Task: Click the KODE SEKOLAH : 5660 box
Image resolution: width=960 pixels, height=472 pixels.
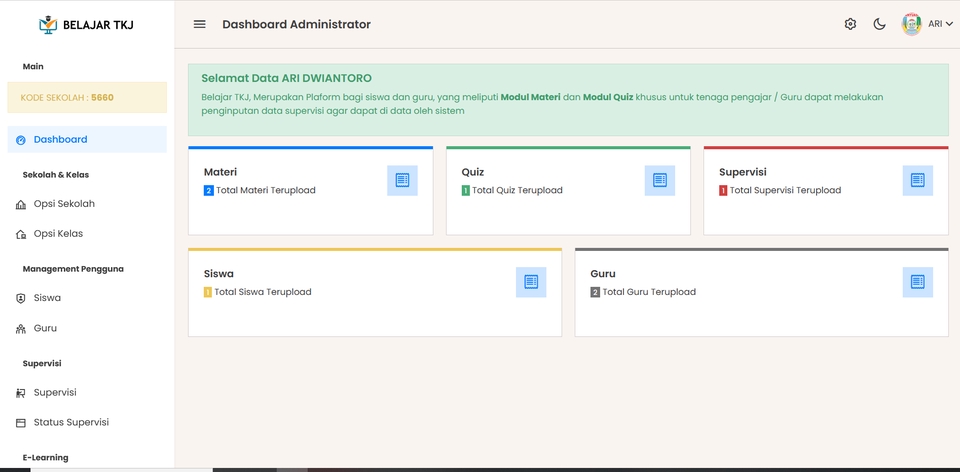Action: (x=87, y=97)
